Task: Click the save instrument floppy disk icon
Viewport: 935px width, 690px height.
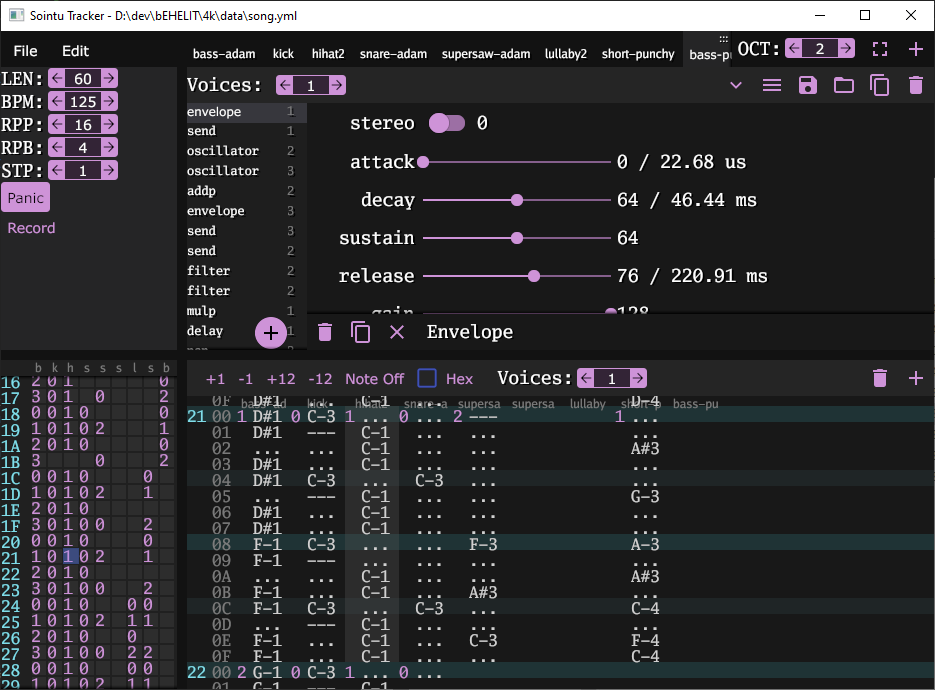Action: point(808,86)
